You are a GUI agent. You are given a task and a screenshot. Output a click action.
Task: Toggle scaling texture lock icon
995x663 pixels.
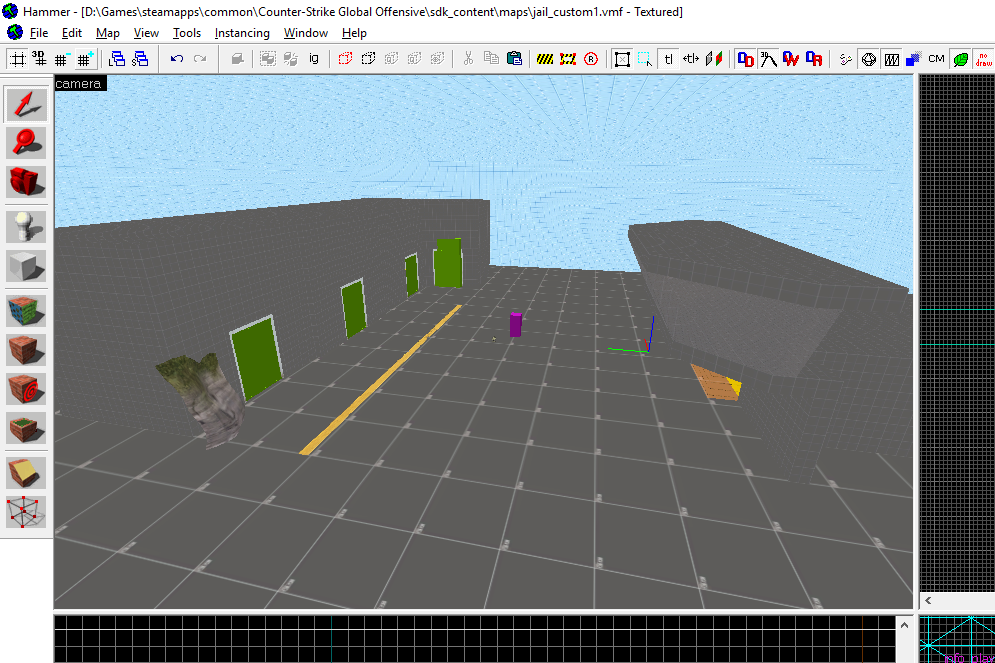(691, 59)
